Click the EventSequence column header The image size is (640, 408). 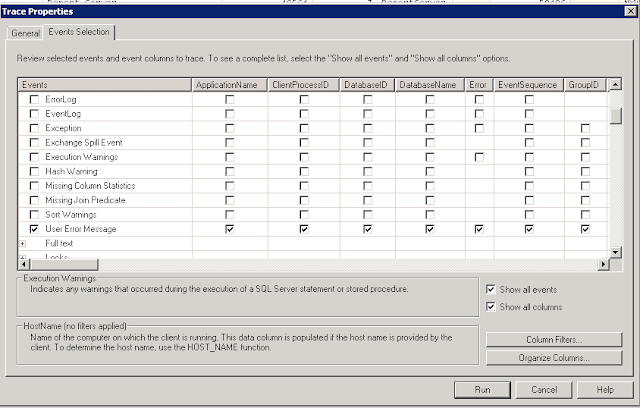(529, 85)
